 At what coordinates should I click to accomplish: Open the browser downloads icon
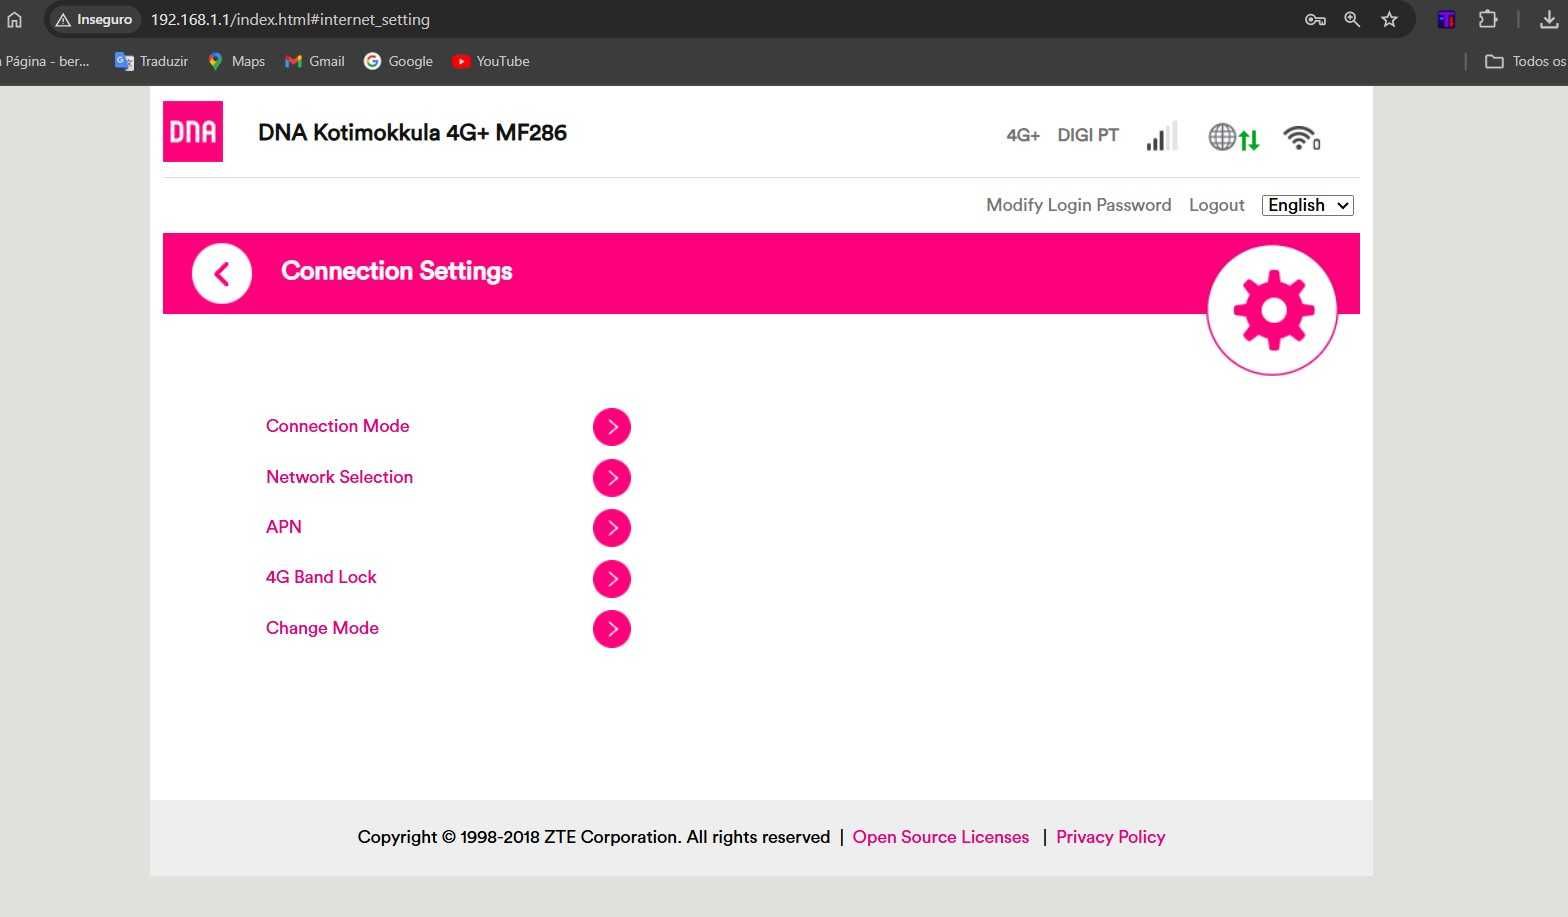[x=1549, y=19]
